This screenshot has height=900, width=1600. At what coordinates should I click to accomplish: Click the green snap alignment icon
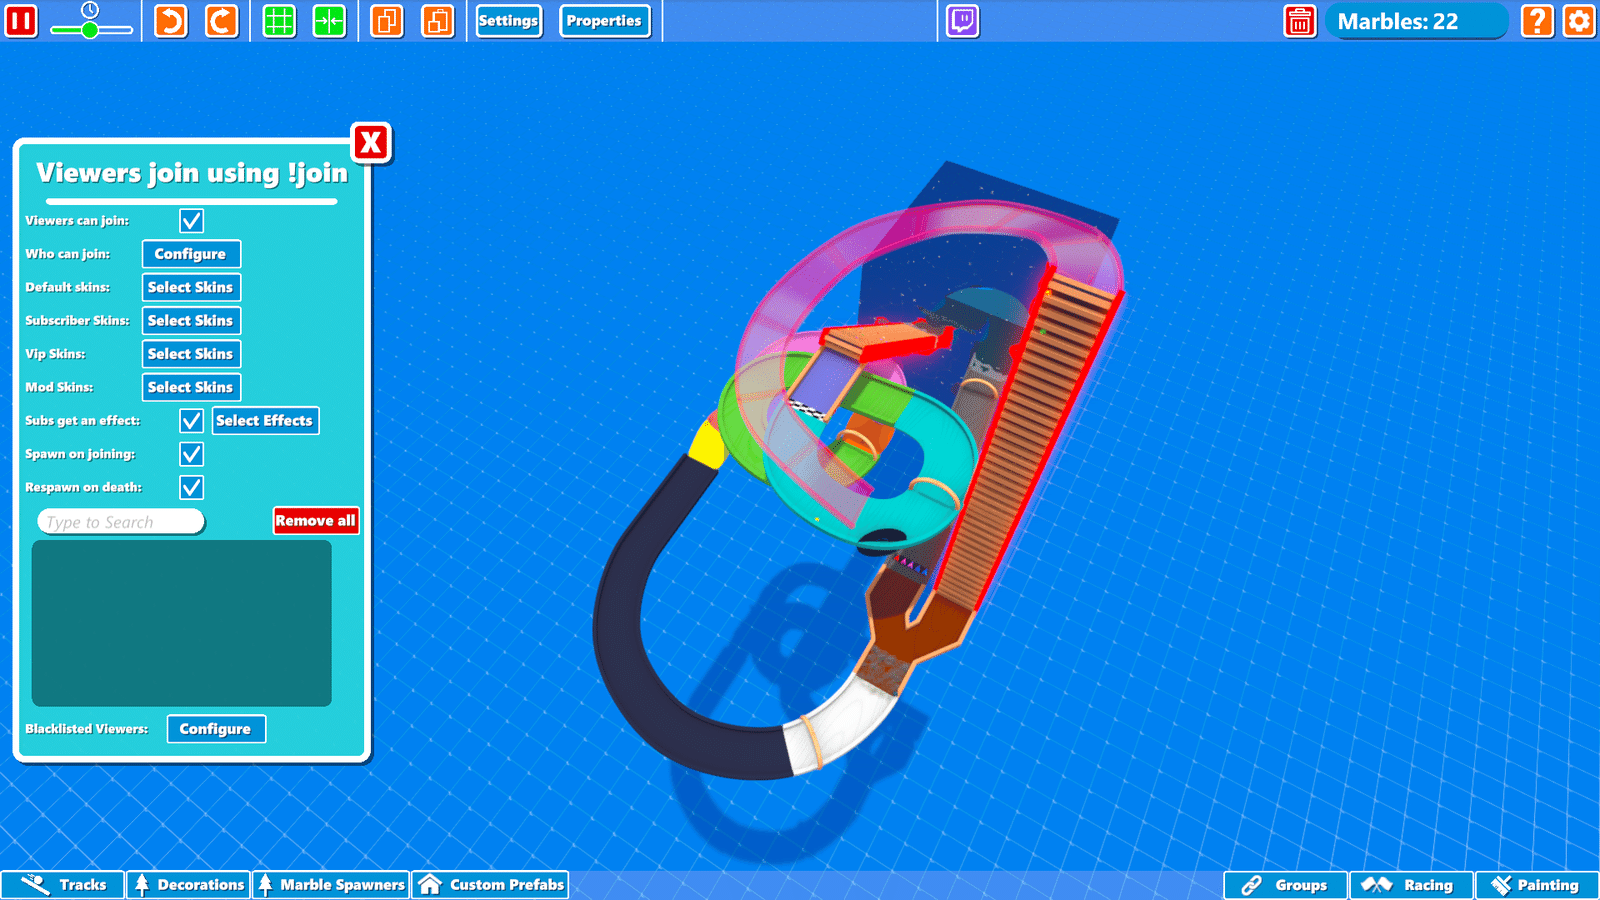point(329,21)
